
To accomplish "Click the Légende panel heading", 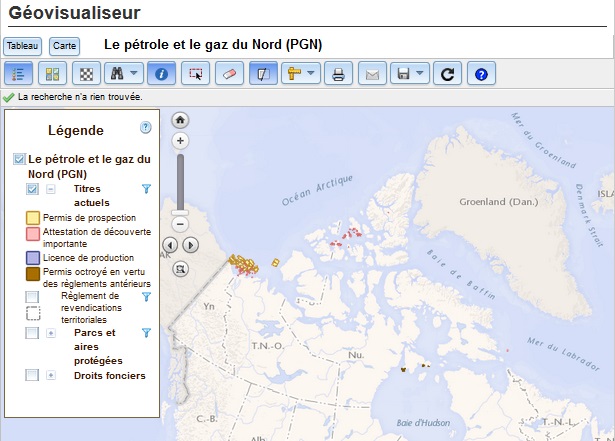I will pyautogui.click(x=76, y=131).
